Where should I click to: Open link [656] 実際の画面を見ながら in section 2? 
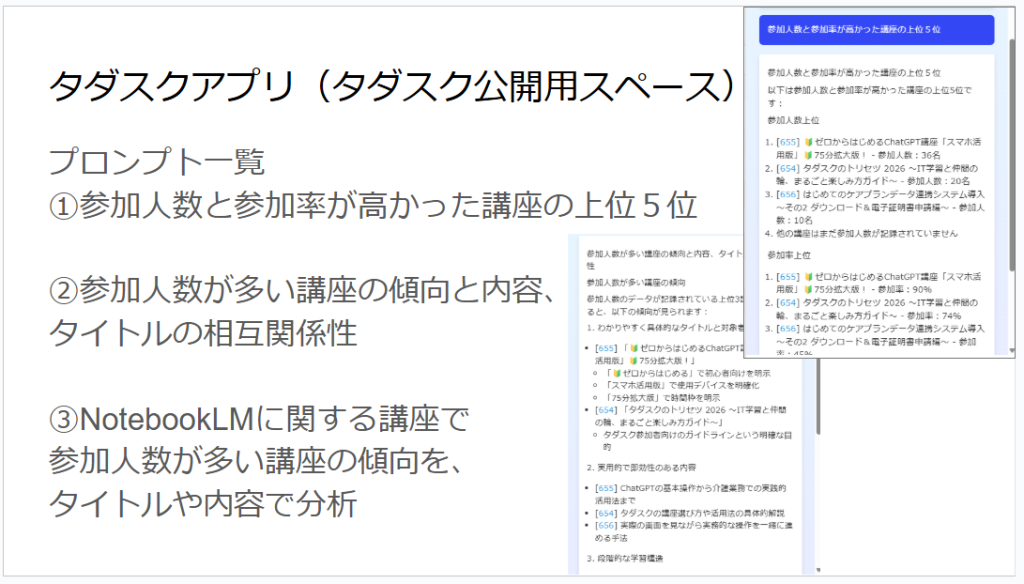603,525
